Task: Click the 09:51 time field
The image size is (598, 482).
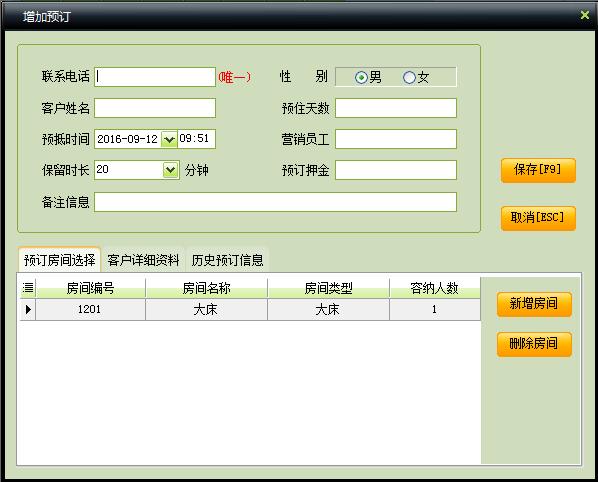Action: point(196,138)
